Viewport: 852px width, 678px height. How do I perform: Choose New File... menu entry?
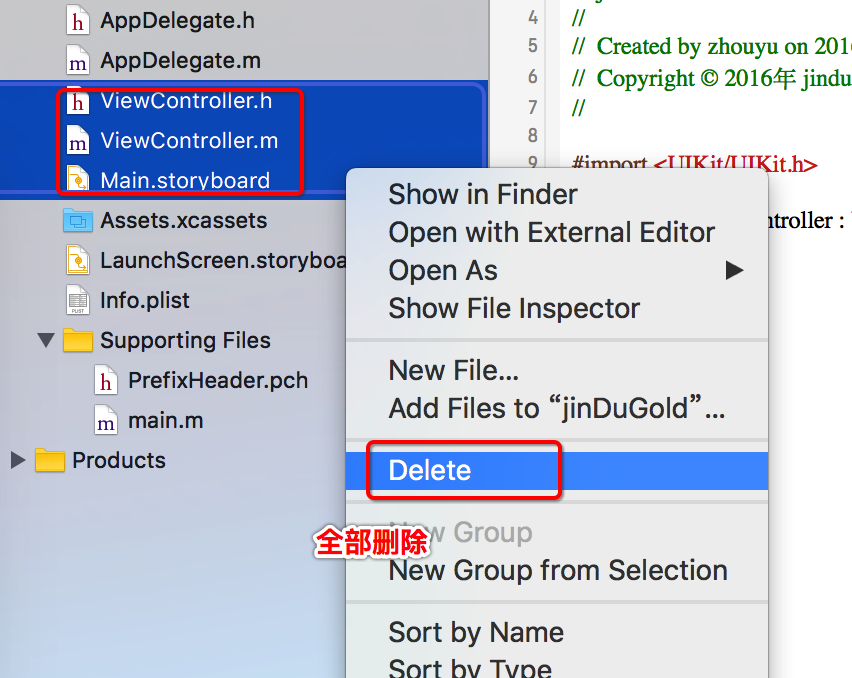[x=453, y=371]
